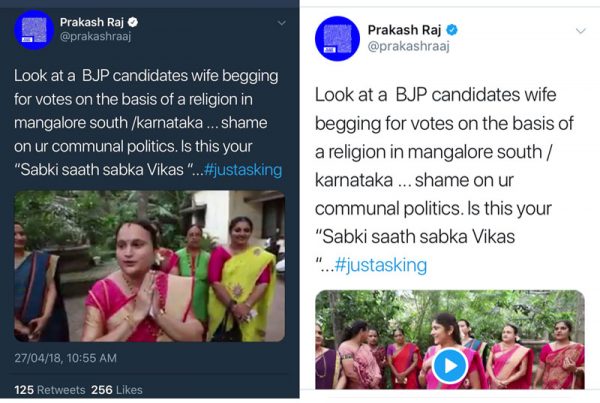
Task: Open Prakash Raj avatar in light tweet
Action: 337,38
